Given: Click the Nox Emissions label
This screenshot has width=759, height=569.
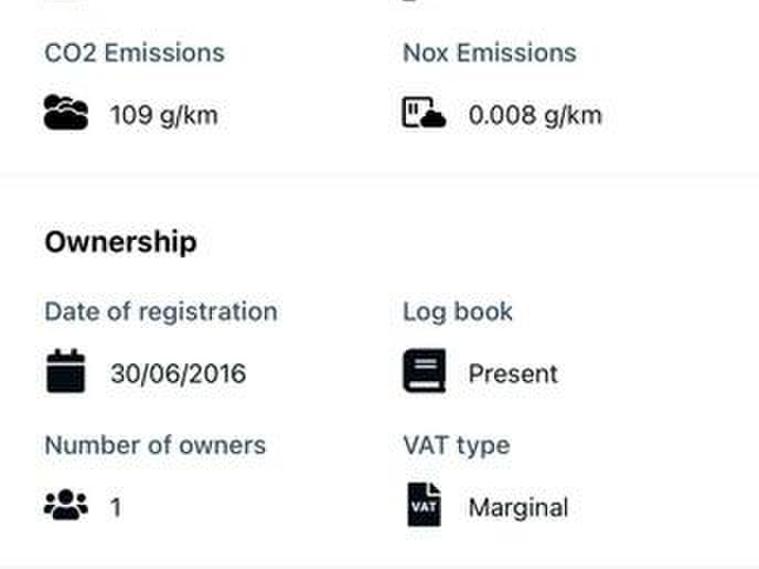Looking at the screenshot, I should point(489,53).
